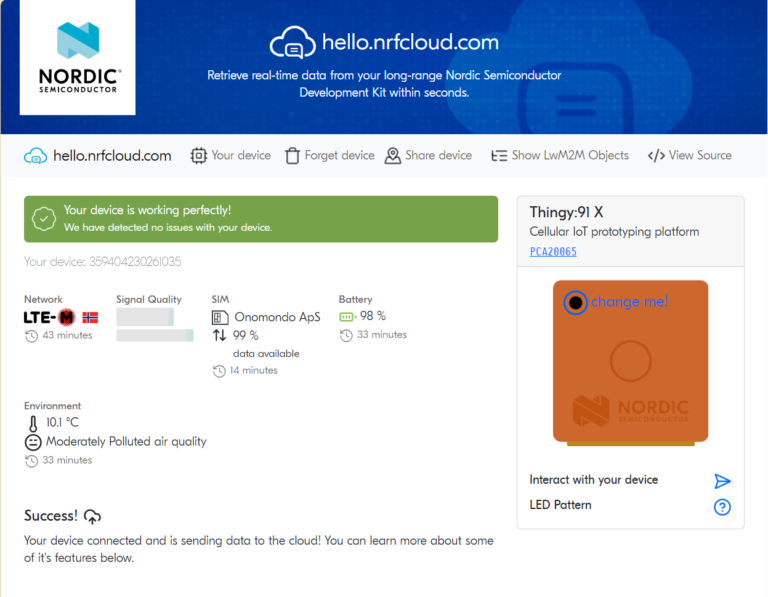Open the Your device menu item
This screenshot has width=768, height=597.
pos(231,156)
